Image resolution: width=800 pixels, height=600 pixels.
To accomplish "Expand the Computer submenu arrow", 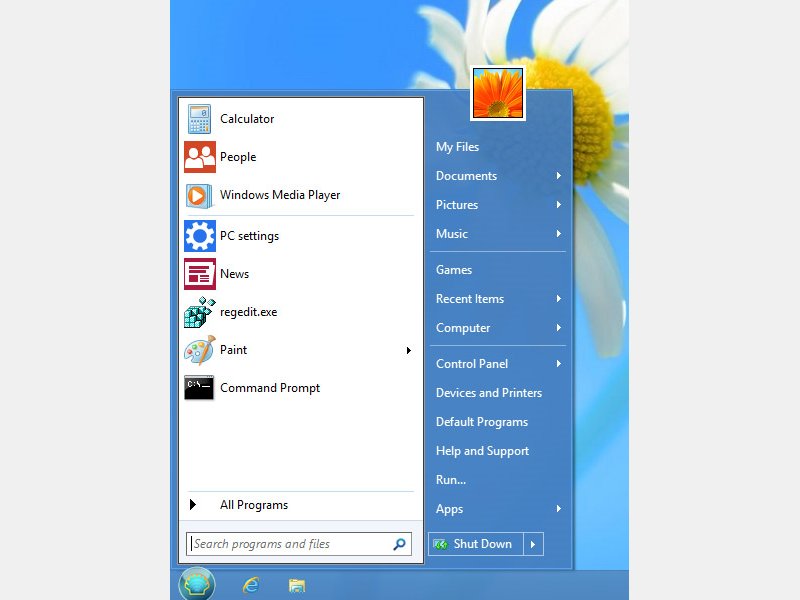I will coord(559,328).
